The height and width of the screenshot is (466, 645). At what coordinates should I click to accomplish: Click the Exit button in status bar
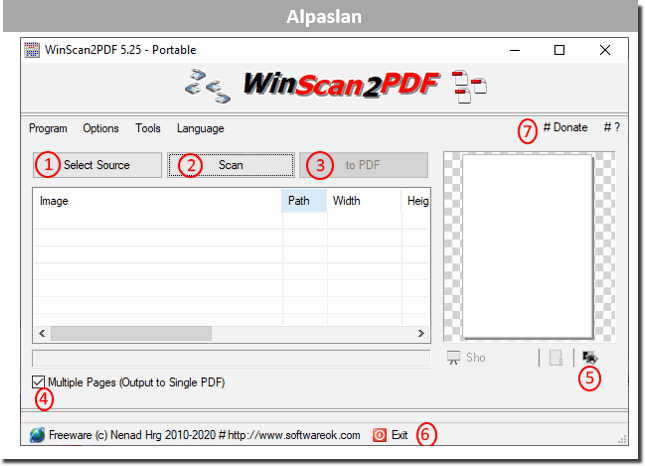(390, 435)
